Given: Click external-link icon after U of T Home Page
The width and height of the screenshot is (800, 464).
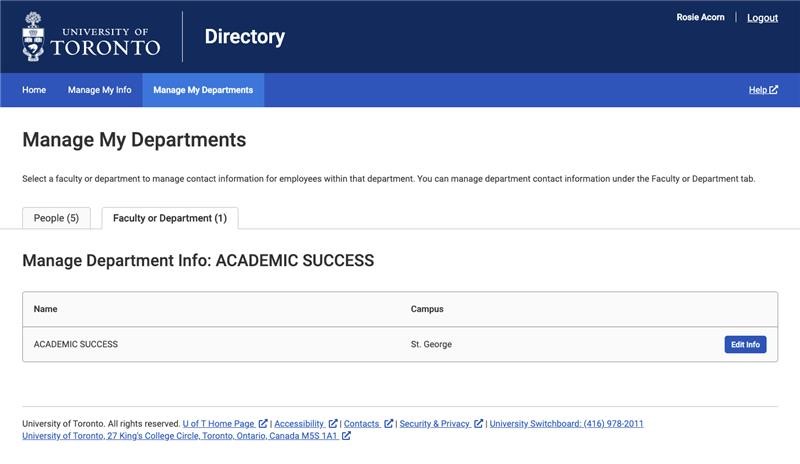Looking at the screenshot, I should pyautogui.click(x=263, y=423).
